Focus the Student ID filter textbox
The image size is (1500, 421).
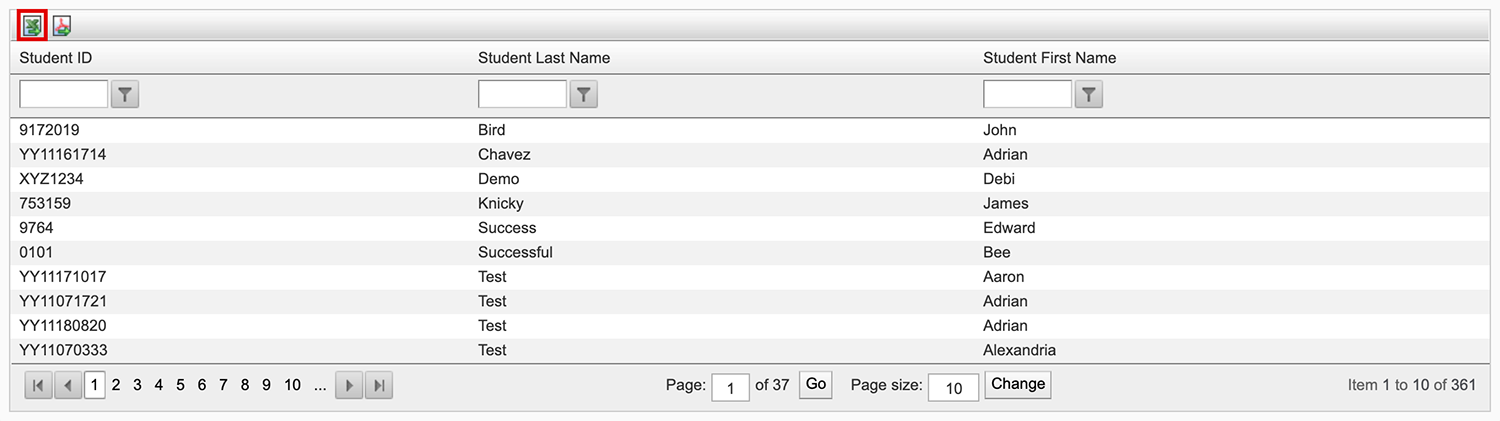[64, 95]
